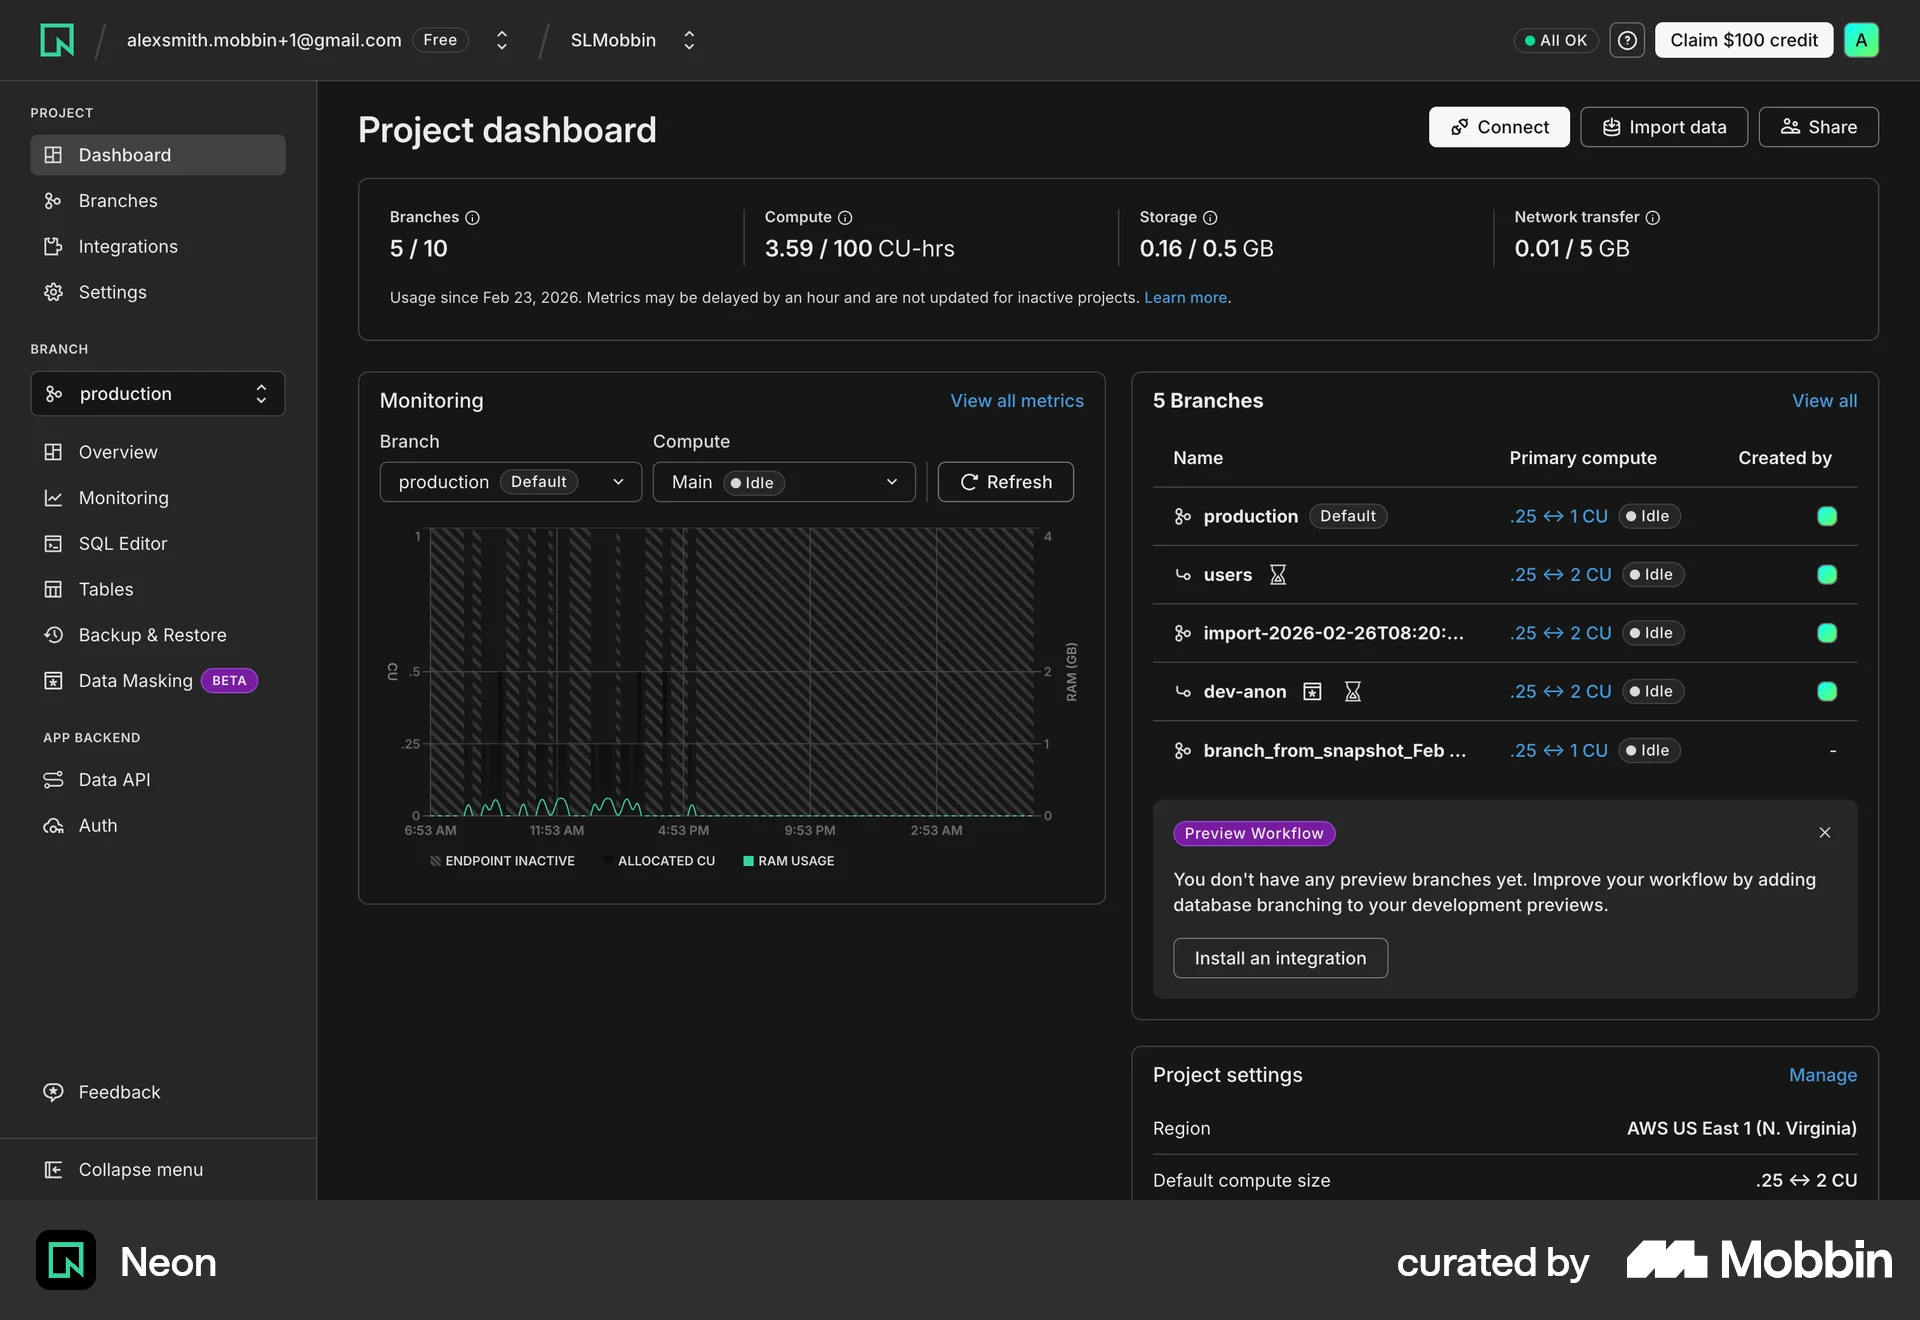
Task: Expand the Main compute dropdown
Action: (784, 483)
